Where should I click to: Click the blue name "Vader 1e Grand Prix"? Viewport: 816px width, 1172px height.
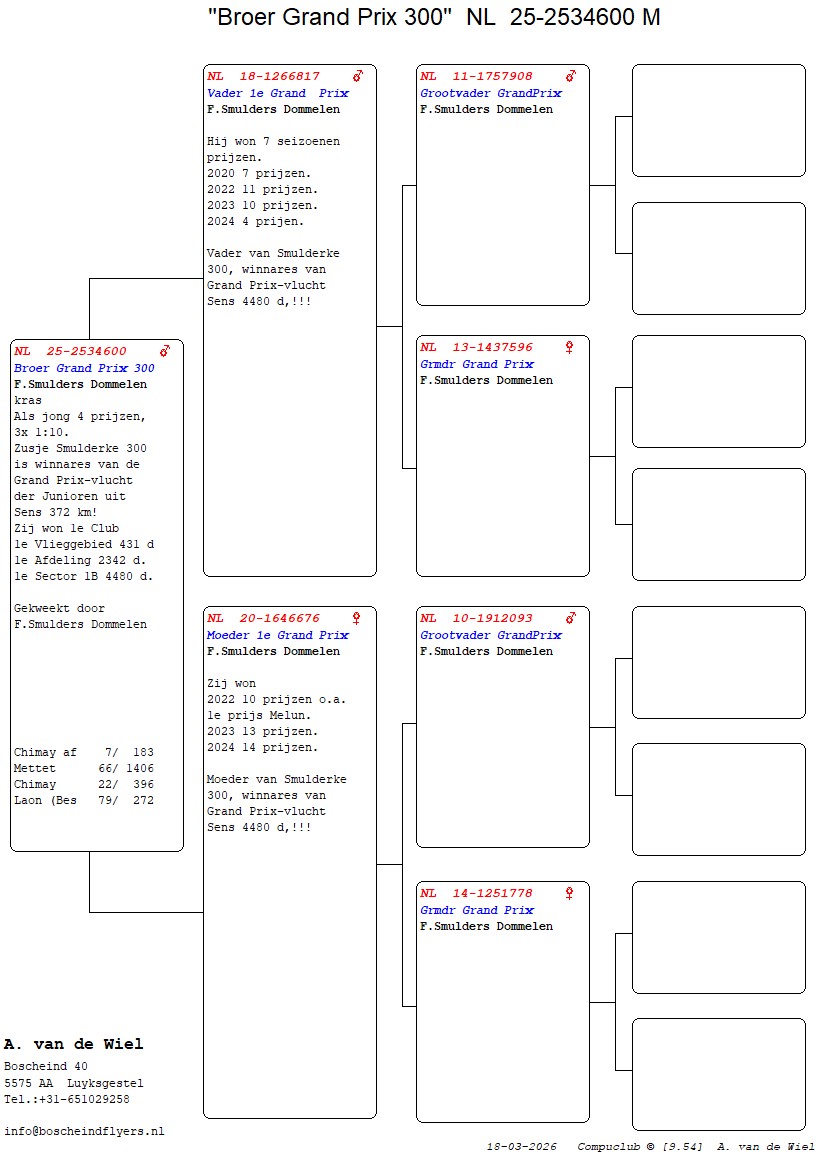tap(277, 93)
